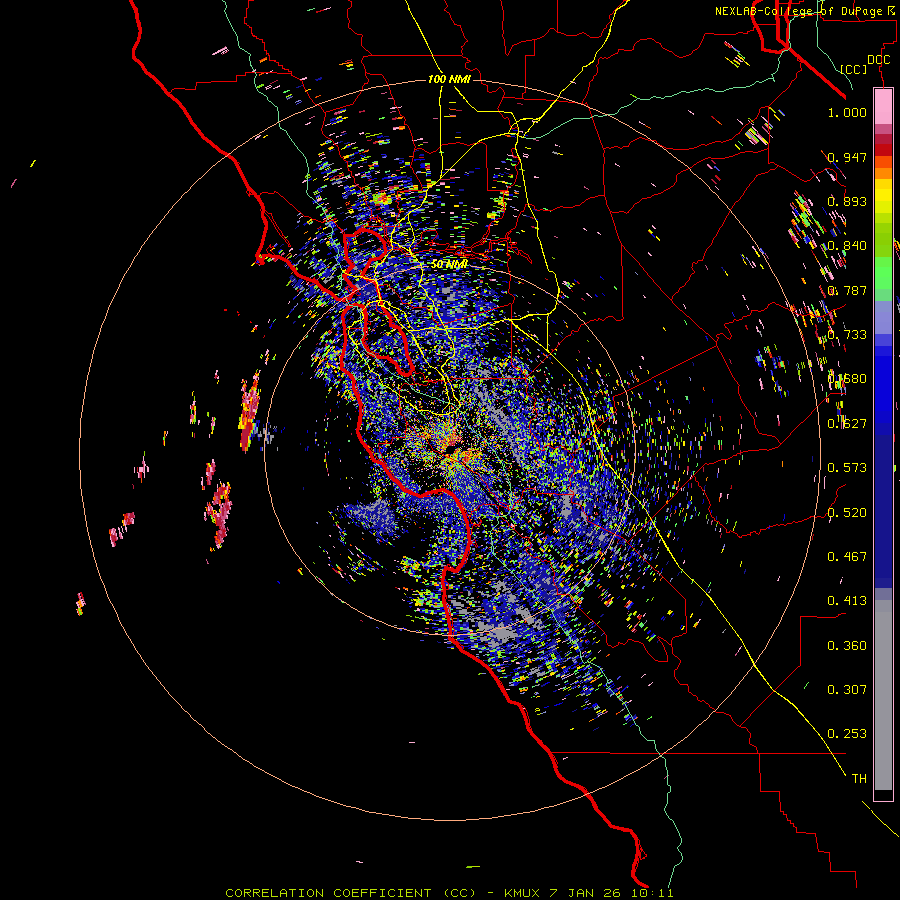Click the KMUX station identifier in the caption

click(x=522, y=893)
